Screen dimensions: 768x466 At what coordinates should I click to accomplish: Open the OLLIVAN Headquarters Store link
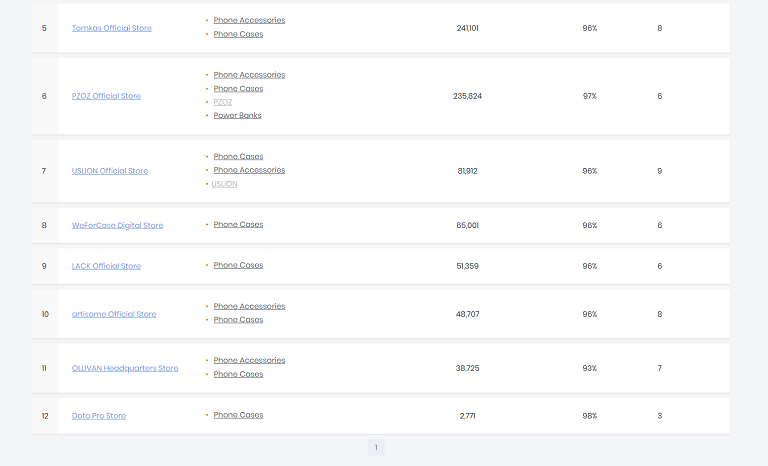[x=125, y=368]
